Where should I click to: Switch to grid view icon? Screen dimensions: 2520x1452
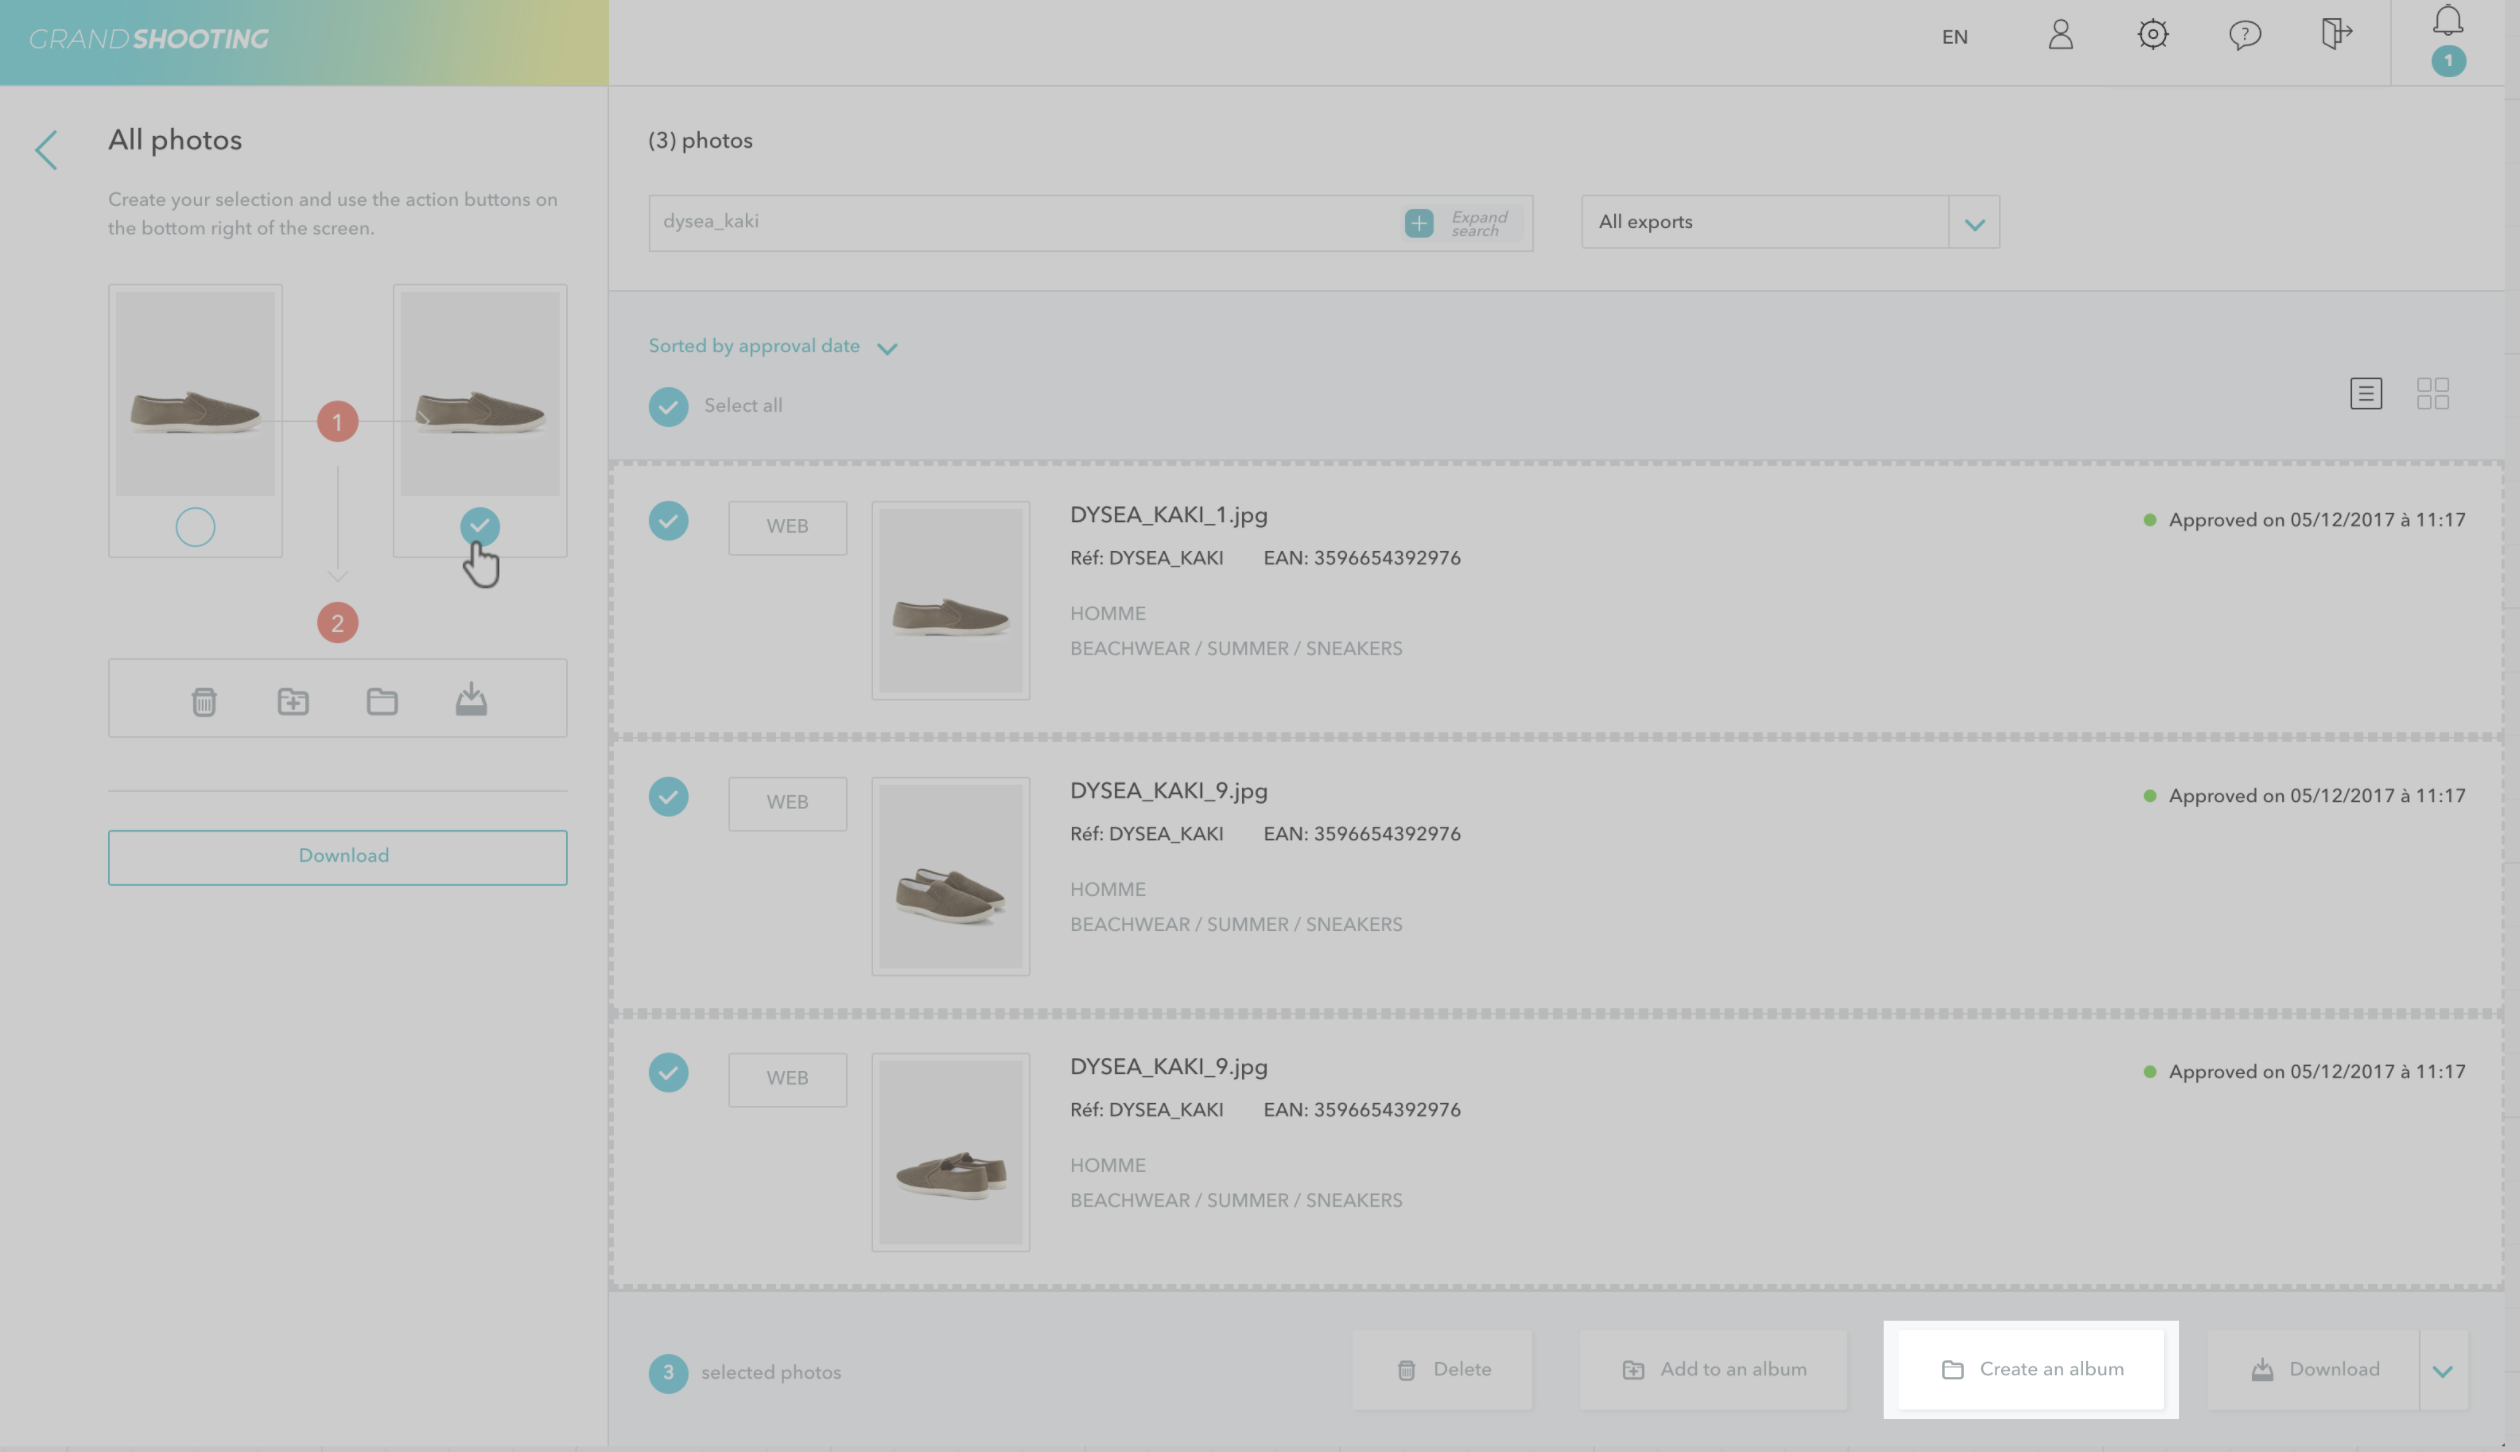(2432, 393)
